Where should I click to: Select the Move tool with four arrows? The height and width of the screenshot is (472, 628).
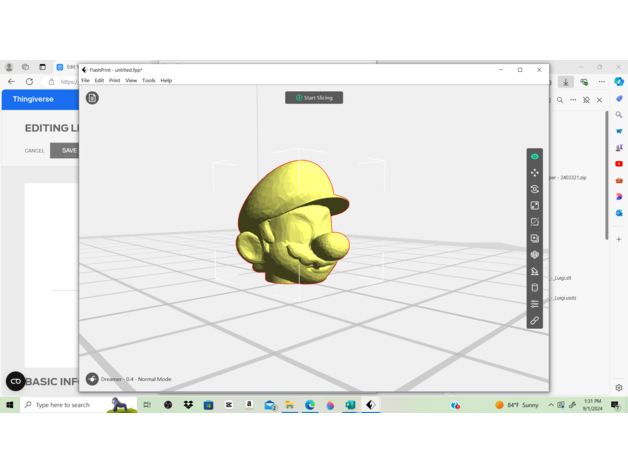coord(534,173)
